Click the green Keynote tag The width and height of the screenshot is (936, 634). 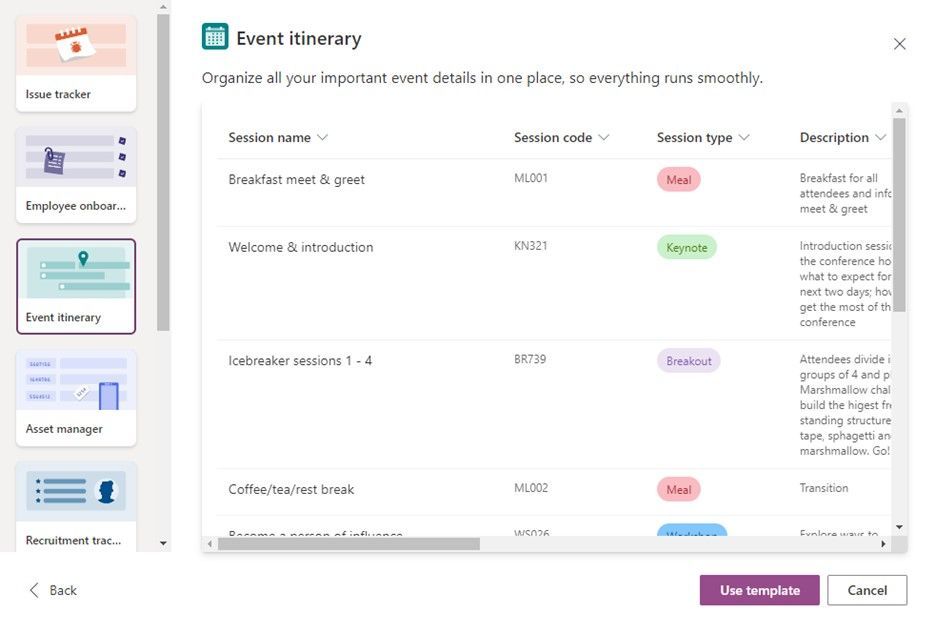click(686, 247)
